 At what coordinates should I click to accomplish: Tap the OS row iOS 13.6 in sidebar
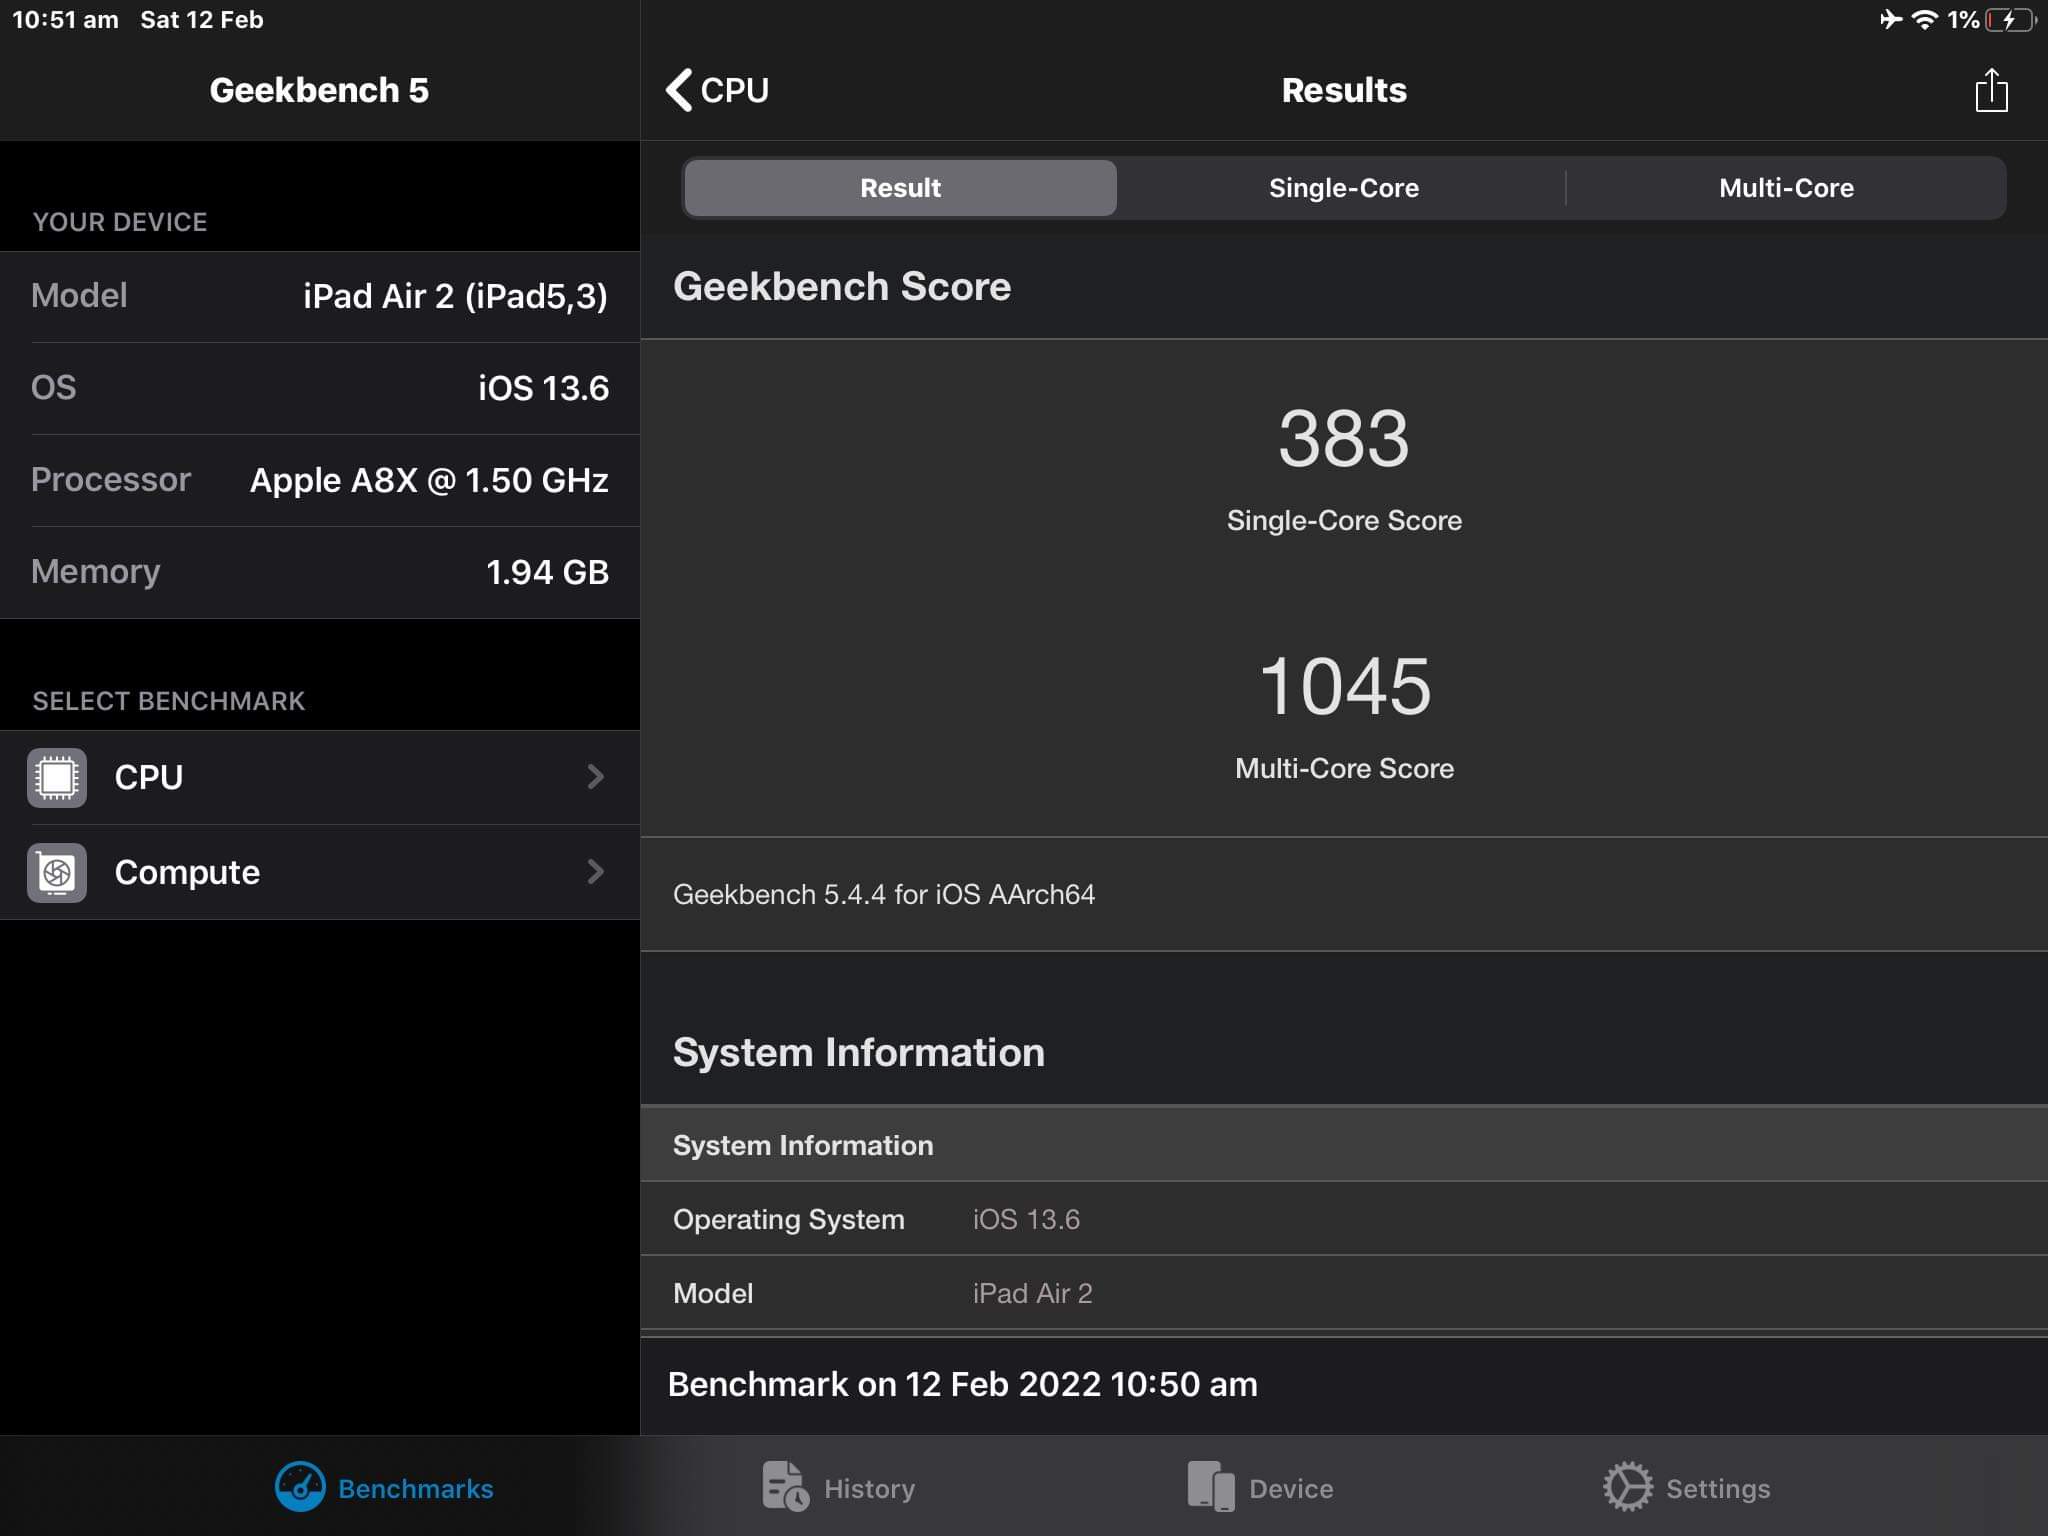click(320, 388)
